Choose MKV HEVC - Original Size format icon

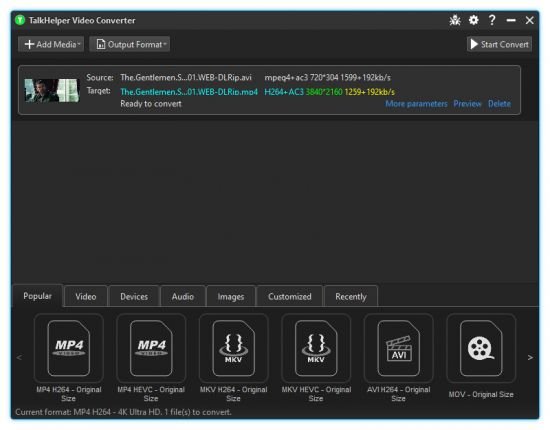tap(316, 348)
